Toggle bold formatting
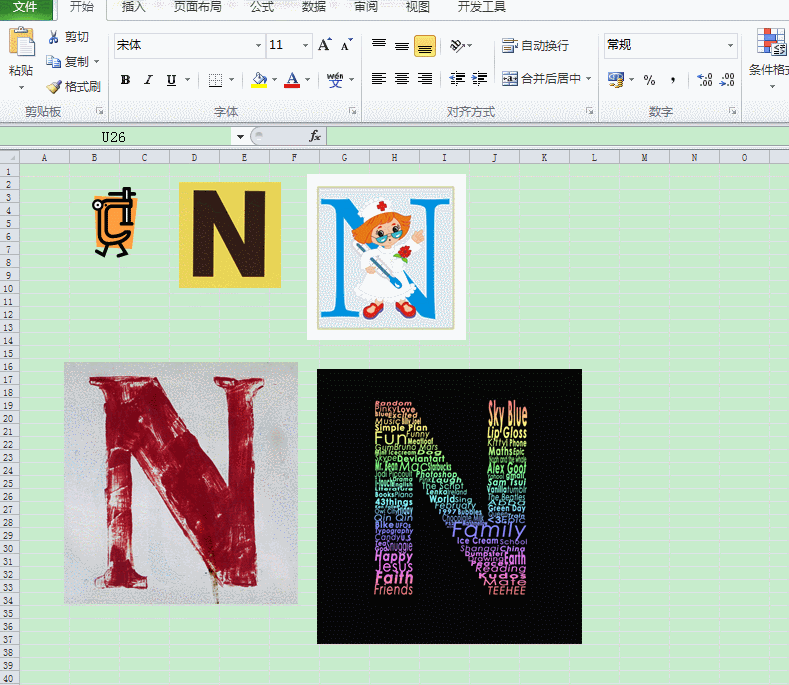Image resolution: width=789 pixels, height=685 pixels. (125, 80)
